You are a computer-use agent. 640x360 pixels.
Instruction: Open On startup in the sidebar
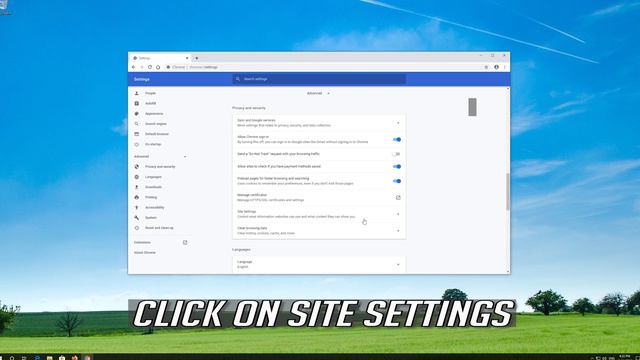(153, 144)
